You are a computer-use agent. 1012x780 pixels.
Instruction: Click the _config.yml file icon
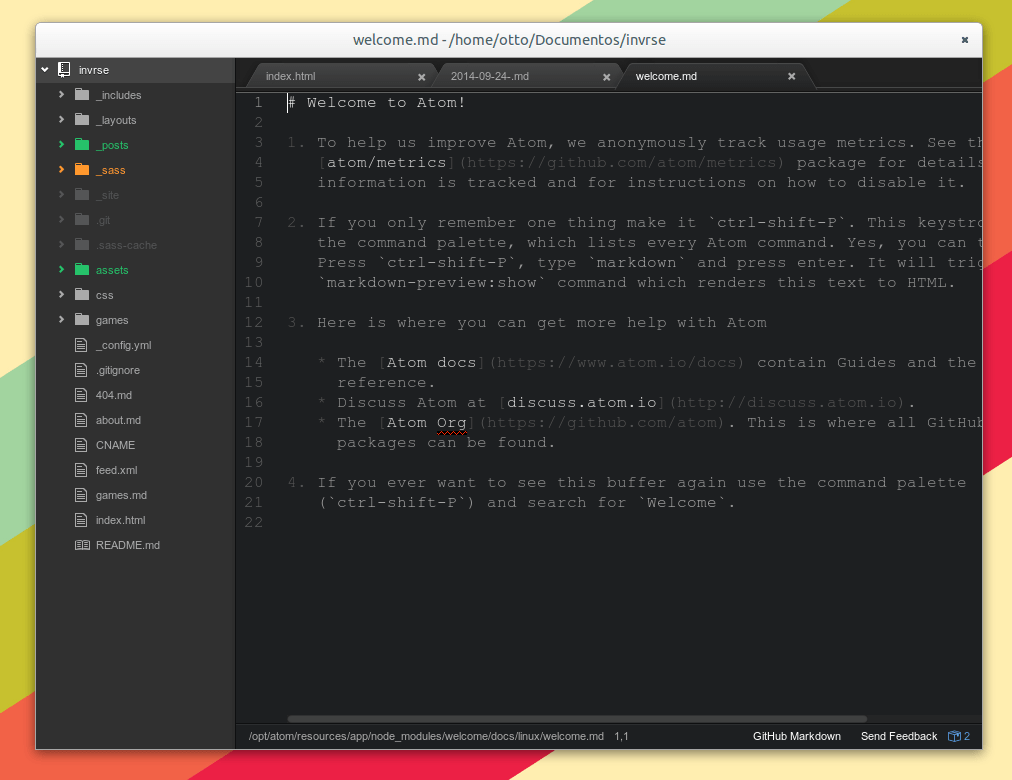[x=81, y=345]
